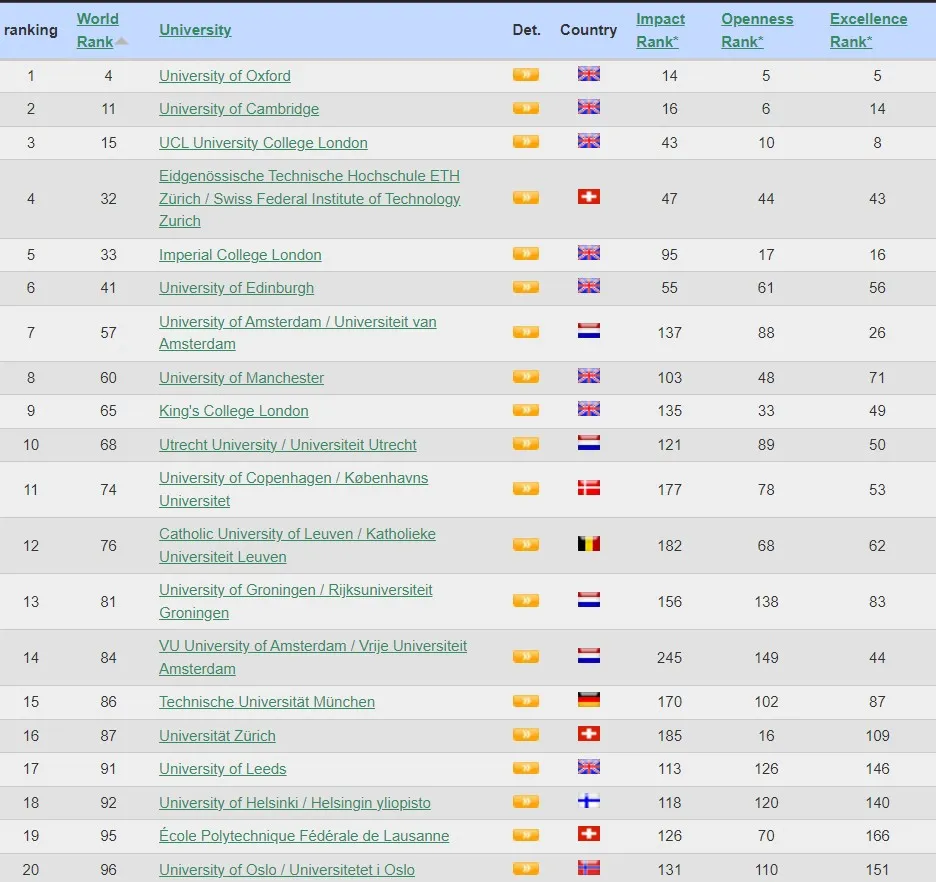Image resolution: width=936 pixels, height=882 pixels.
Task: Select world rank 32 in ETH Zürich row
Action: pos(108,199)
